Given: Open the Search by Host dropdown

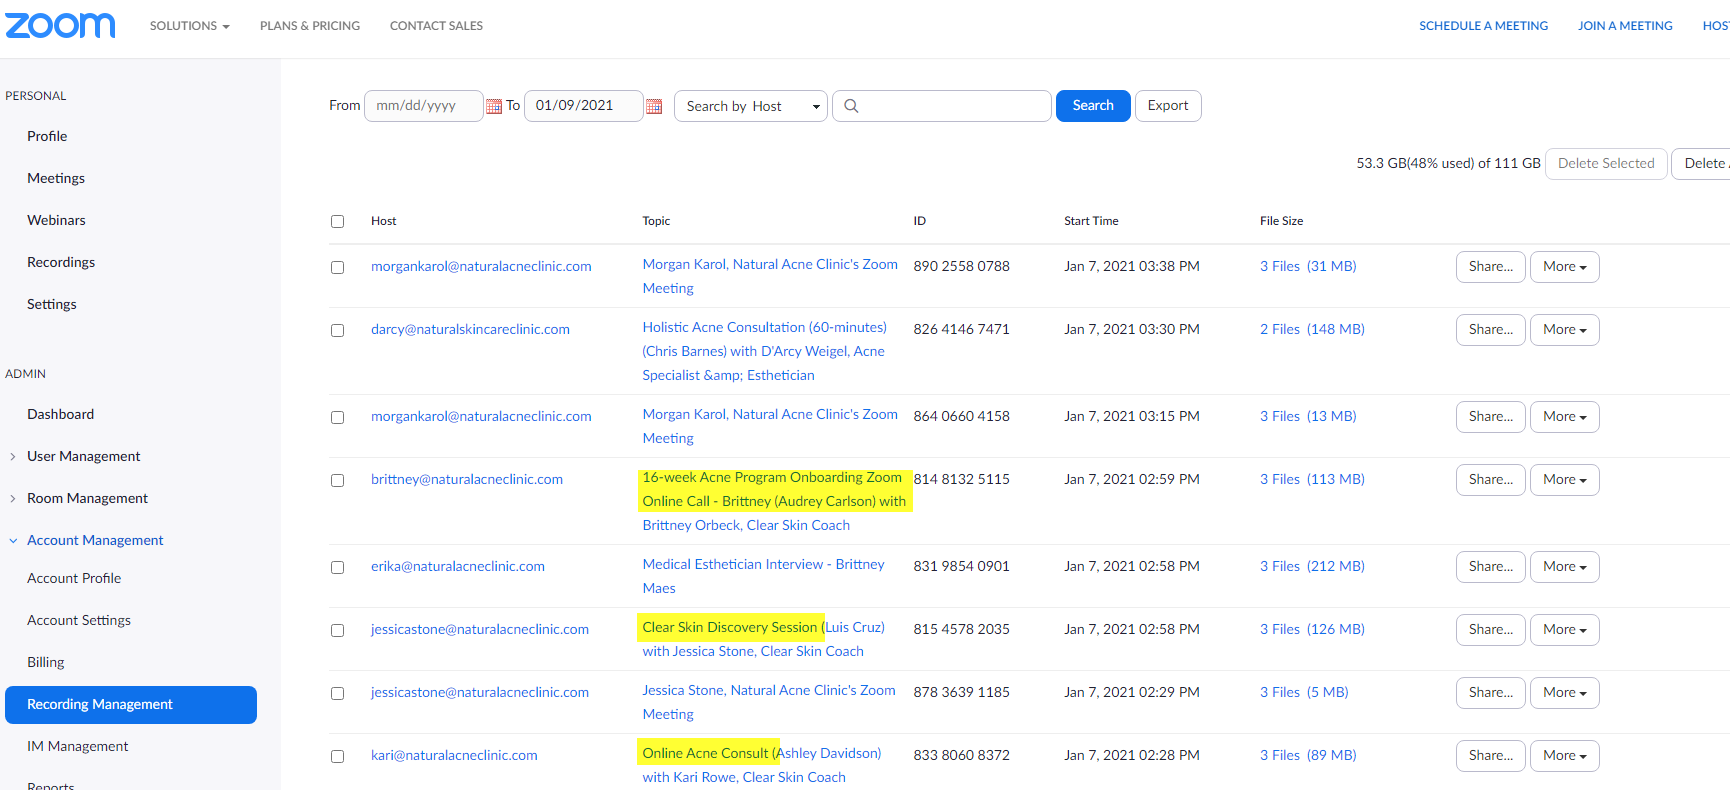Looking at the screenshot, I should (x=751, y=106).
